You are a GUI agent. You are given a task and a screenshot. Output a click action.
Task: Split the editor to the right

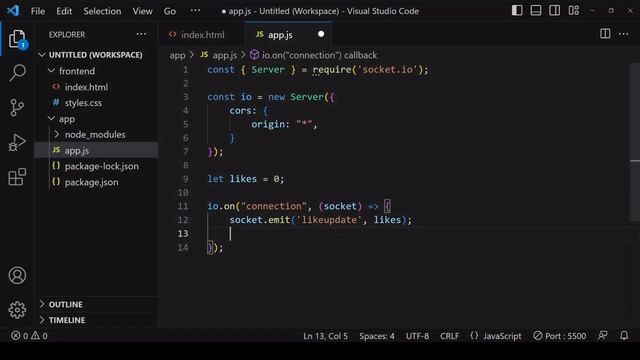point(605,34)
